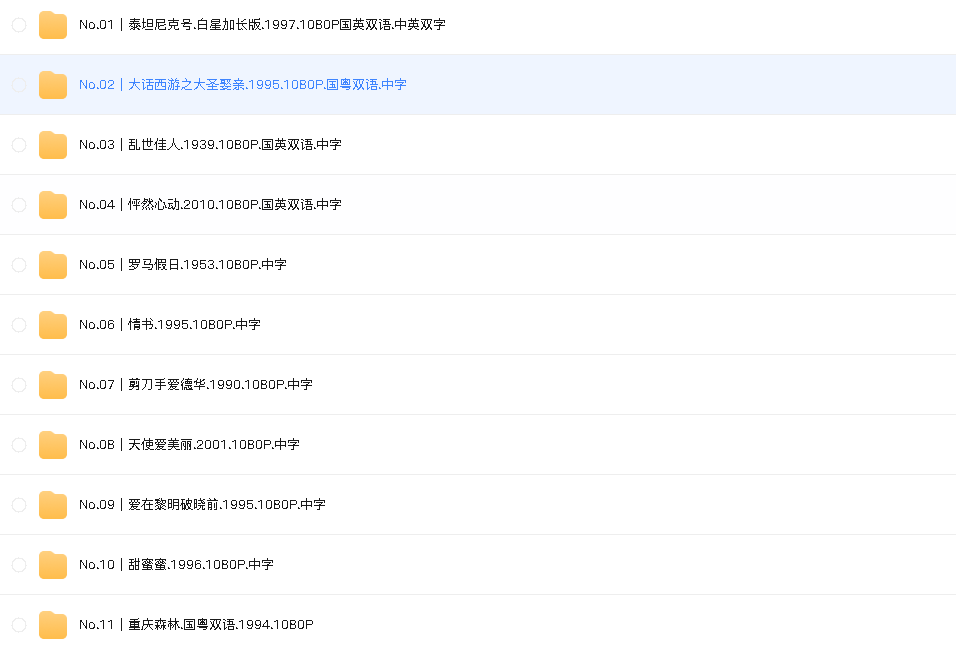Open folder icon for No.09 爱在黎明破晓前
The width and height of the screenshot is (956, 653).
click(x=53, y=505)
